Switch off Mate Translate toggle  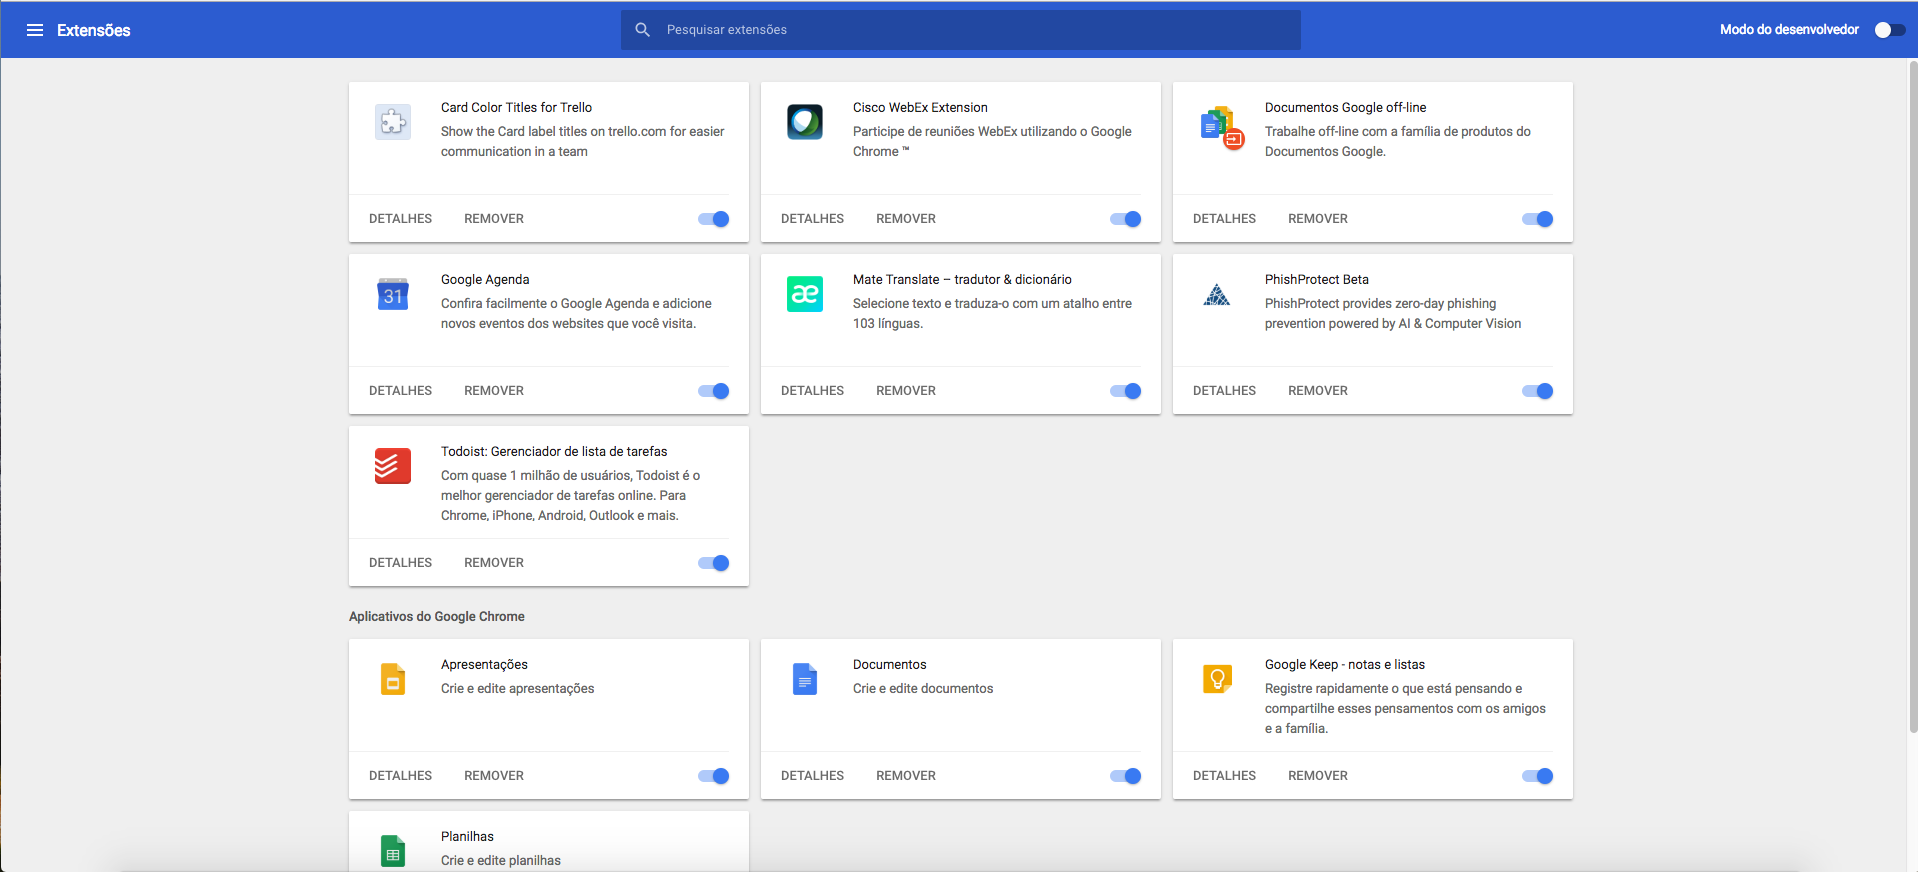click(1126, 391)
